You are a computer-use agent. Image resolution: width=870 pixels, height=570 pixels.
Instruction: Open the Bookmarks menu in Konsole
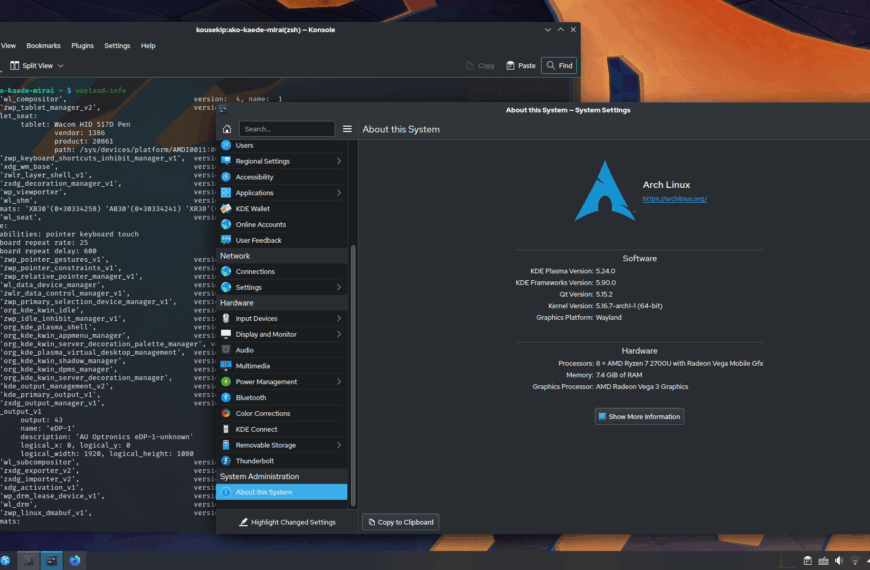[x=43, y=46]
